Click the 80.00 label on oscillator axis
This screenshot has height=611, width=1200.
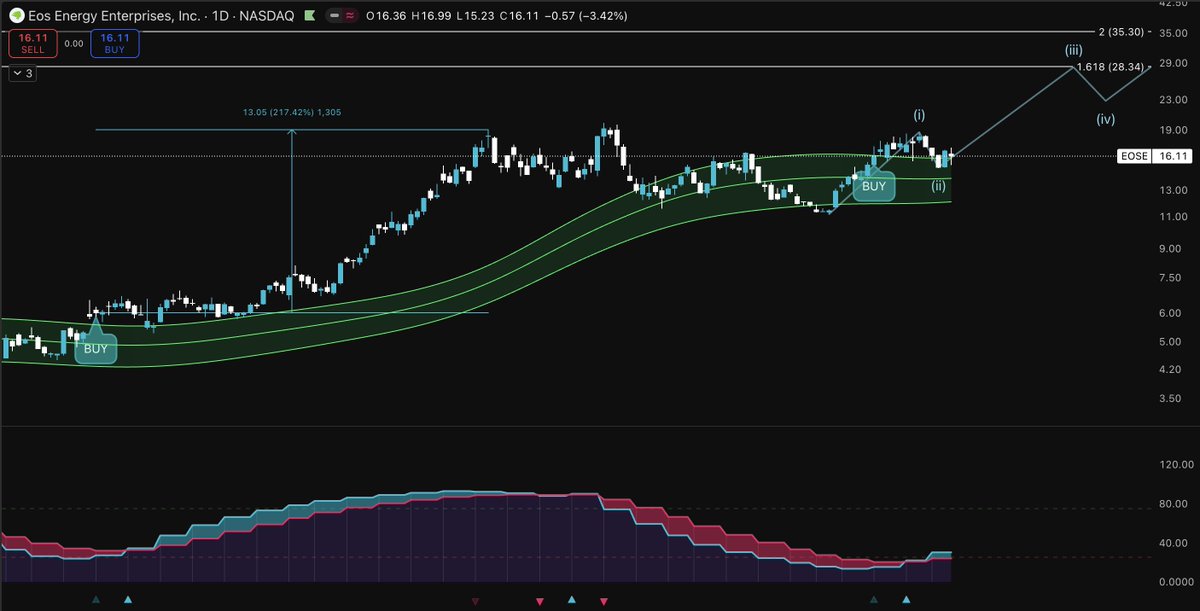tap(1172, 504)
